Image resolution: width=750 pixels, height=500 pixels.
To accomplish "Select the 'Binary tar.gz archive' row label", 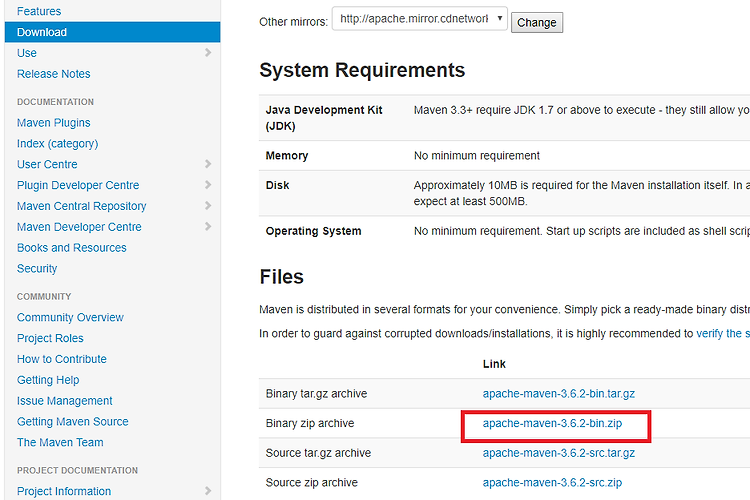I will [x=317, y=394].
